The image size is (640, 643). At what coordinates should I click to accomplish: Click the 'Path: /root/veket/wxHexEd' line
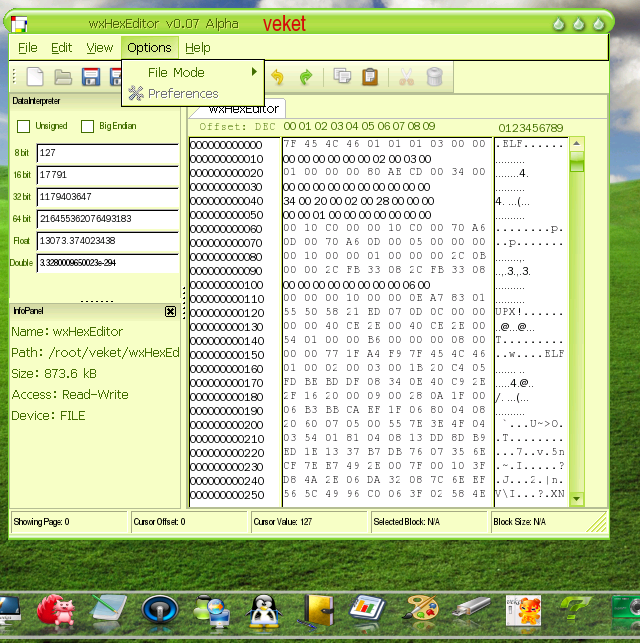click(95, 353)
